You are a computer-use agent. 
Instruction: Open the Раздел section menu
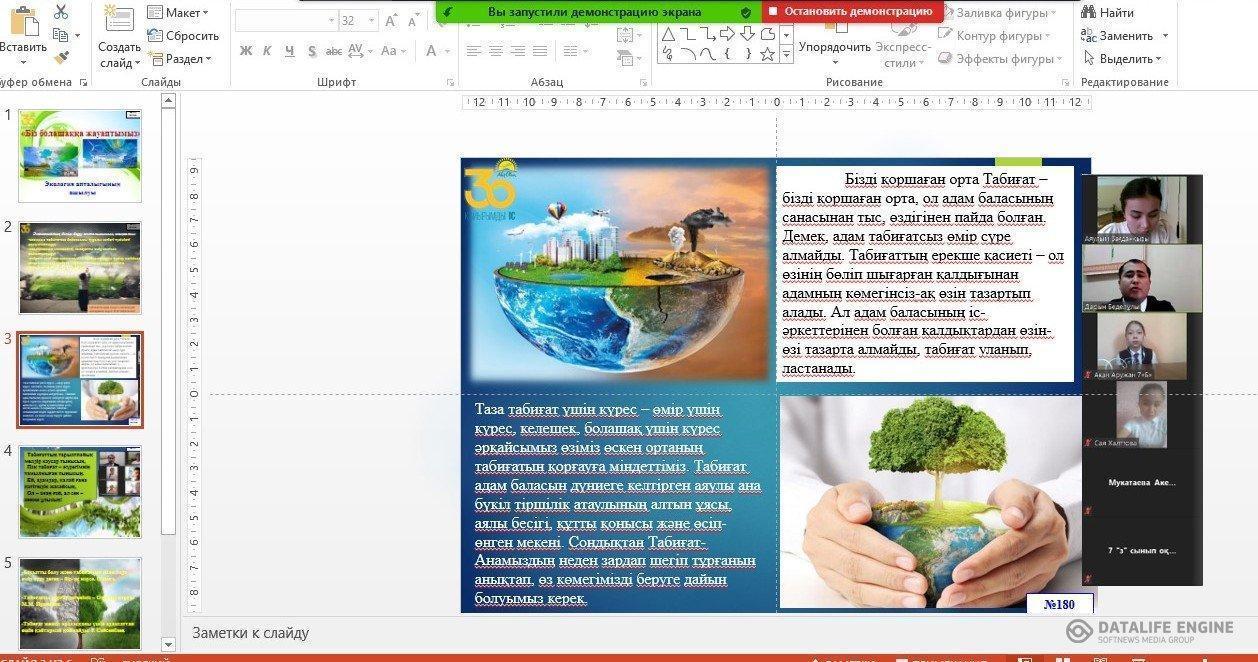pyautogui.click(x=180, y=59)
